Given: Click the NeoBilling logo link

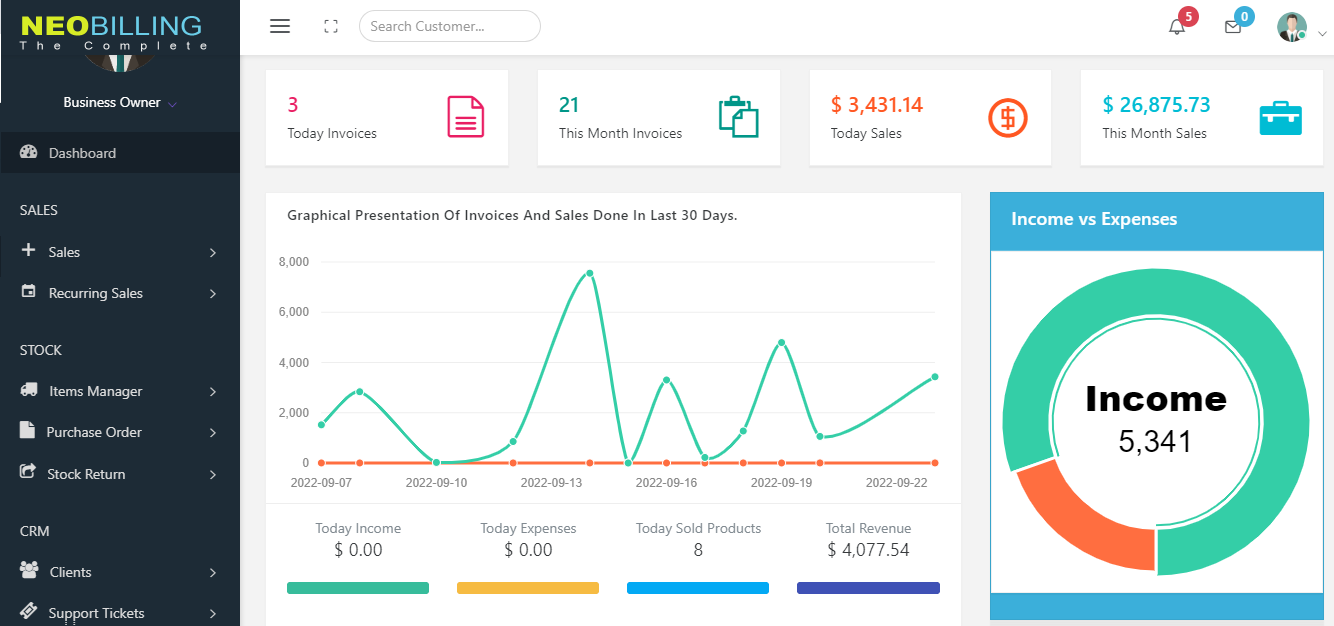Looking at the screenshot, I should 111,30.
